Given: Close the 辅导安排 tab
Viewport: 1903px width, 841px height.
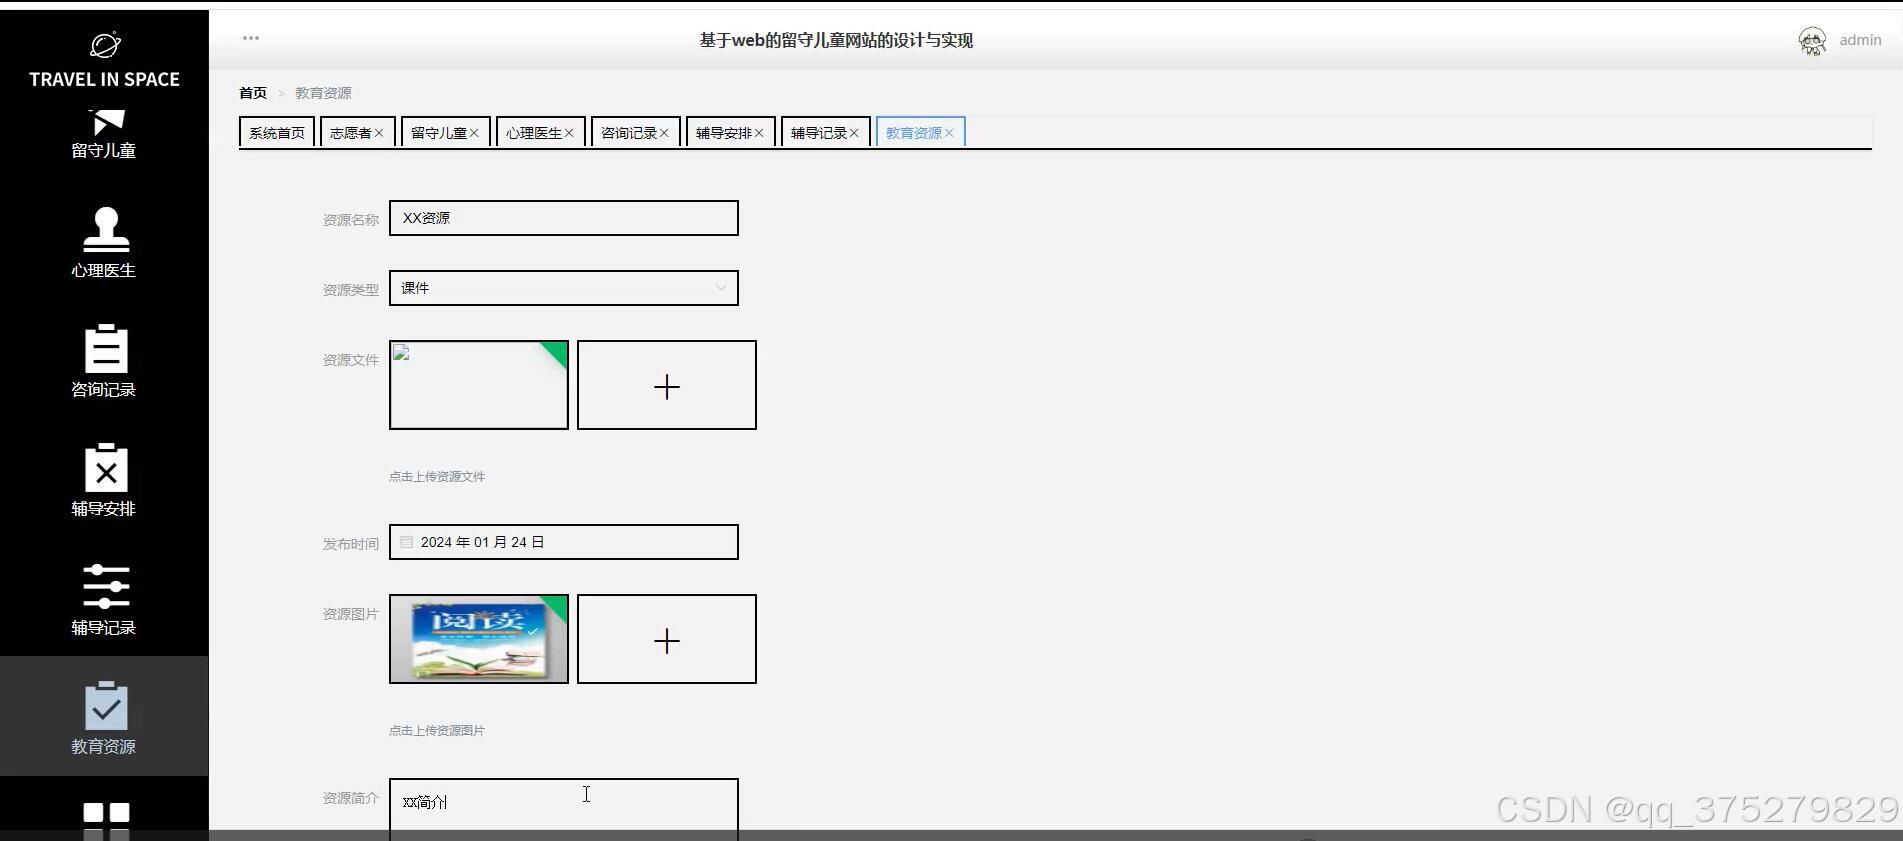Looking at the screenshot, I should coord(759,133).
